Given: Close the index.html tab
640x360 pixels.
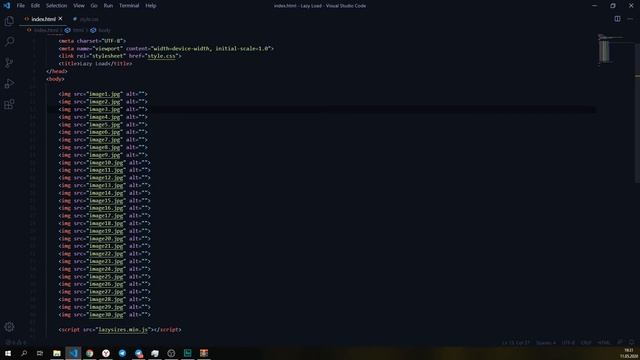Looking at the screenshot, I should (60, 19).
